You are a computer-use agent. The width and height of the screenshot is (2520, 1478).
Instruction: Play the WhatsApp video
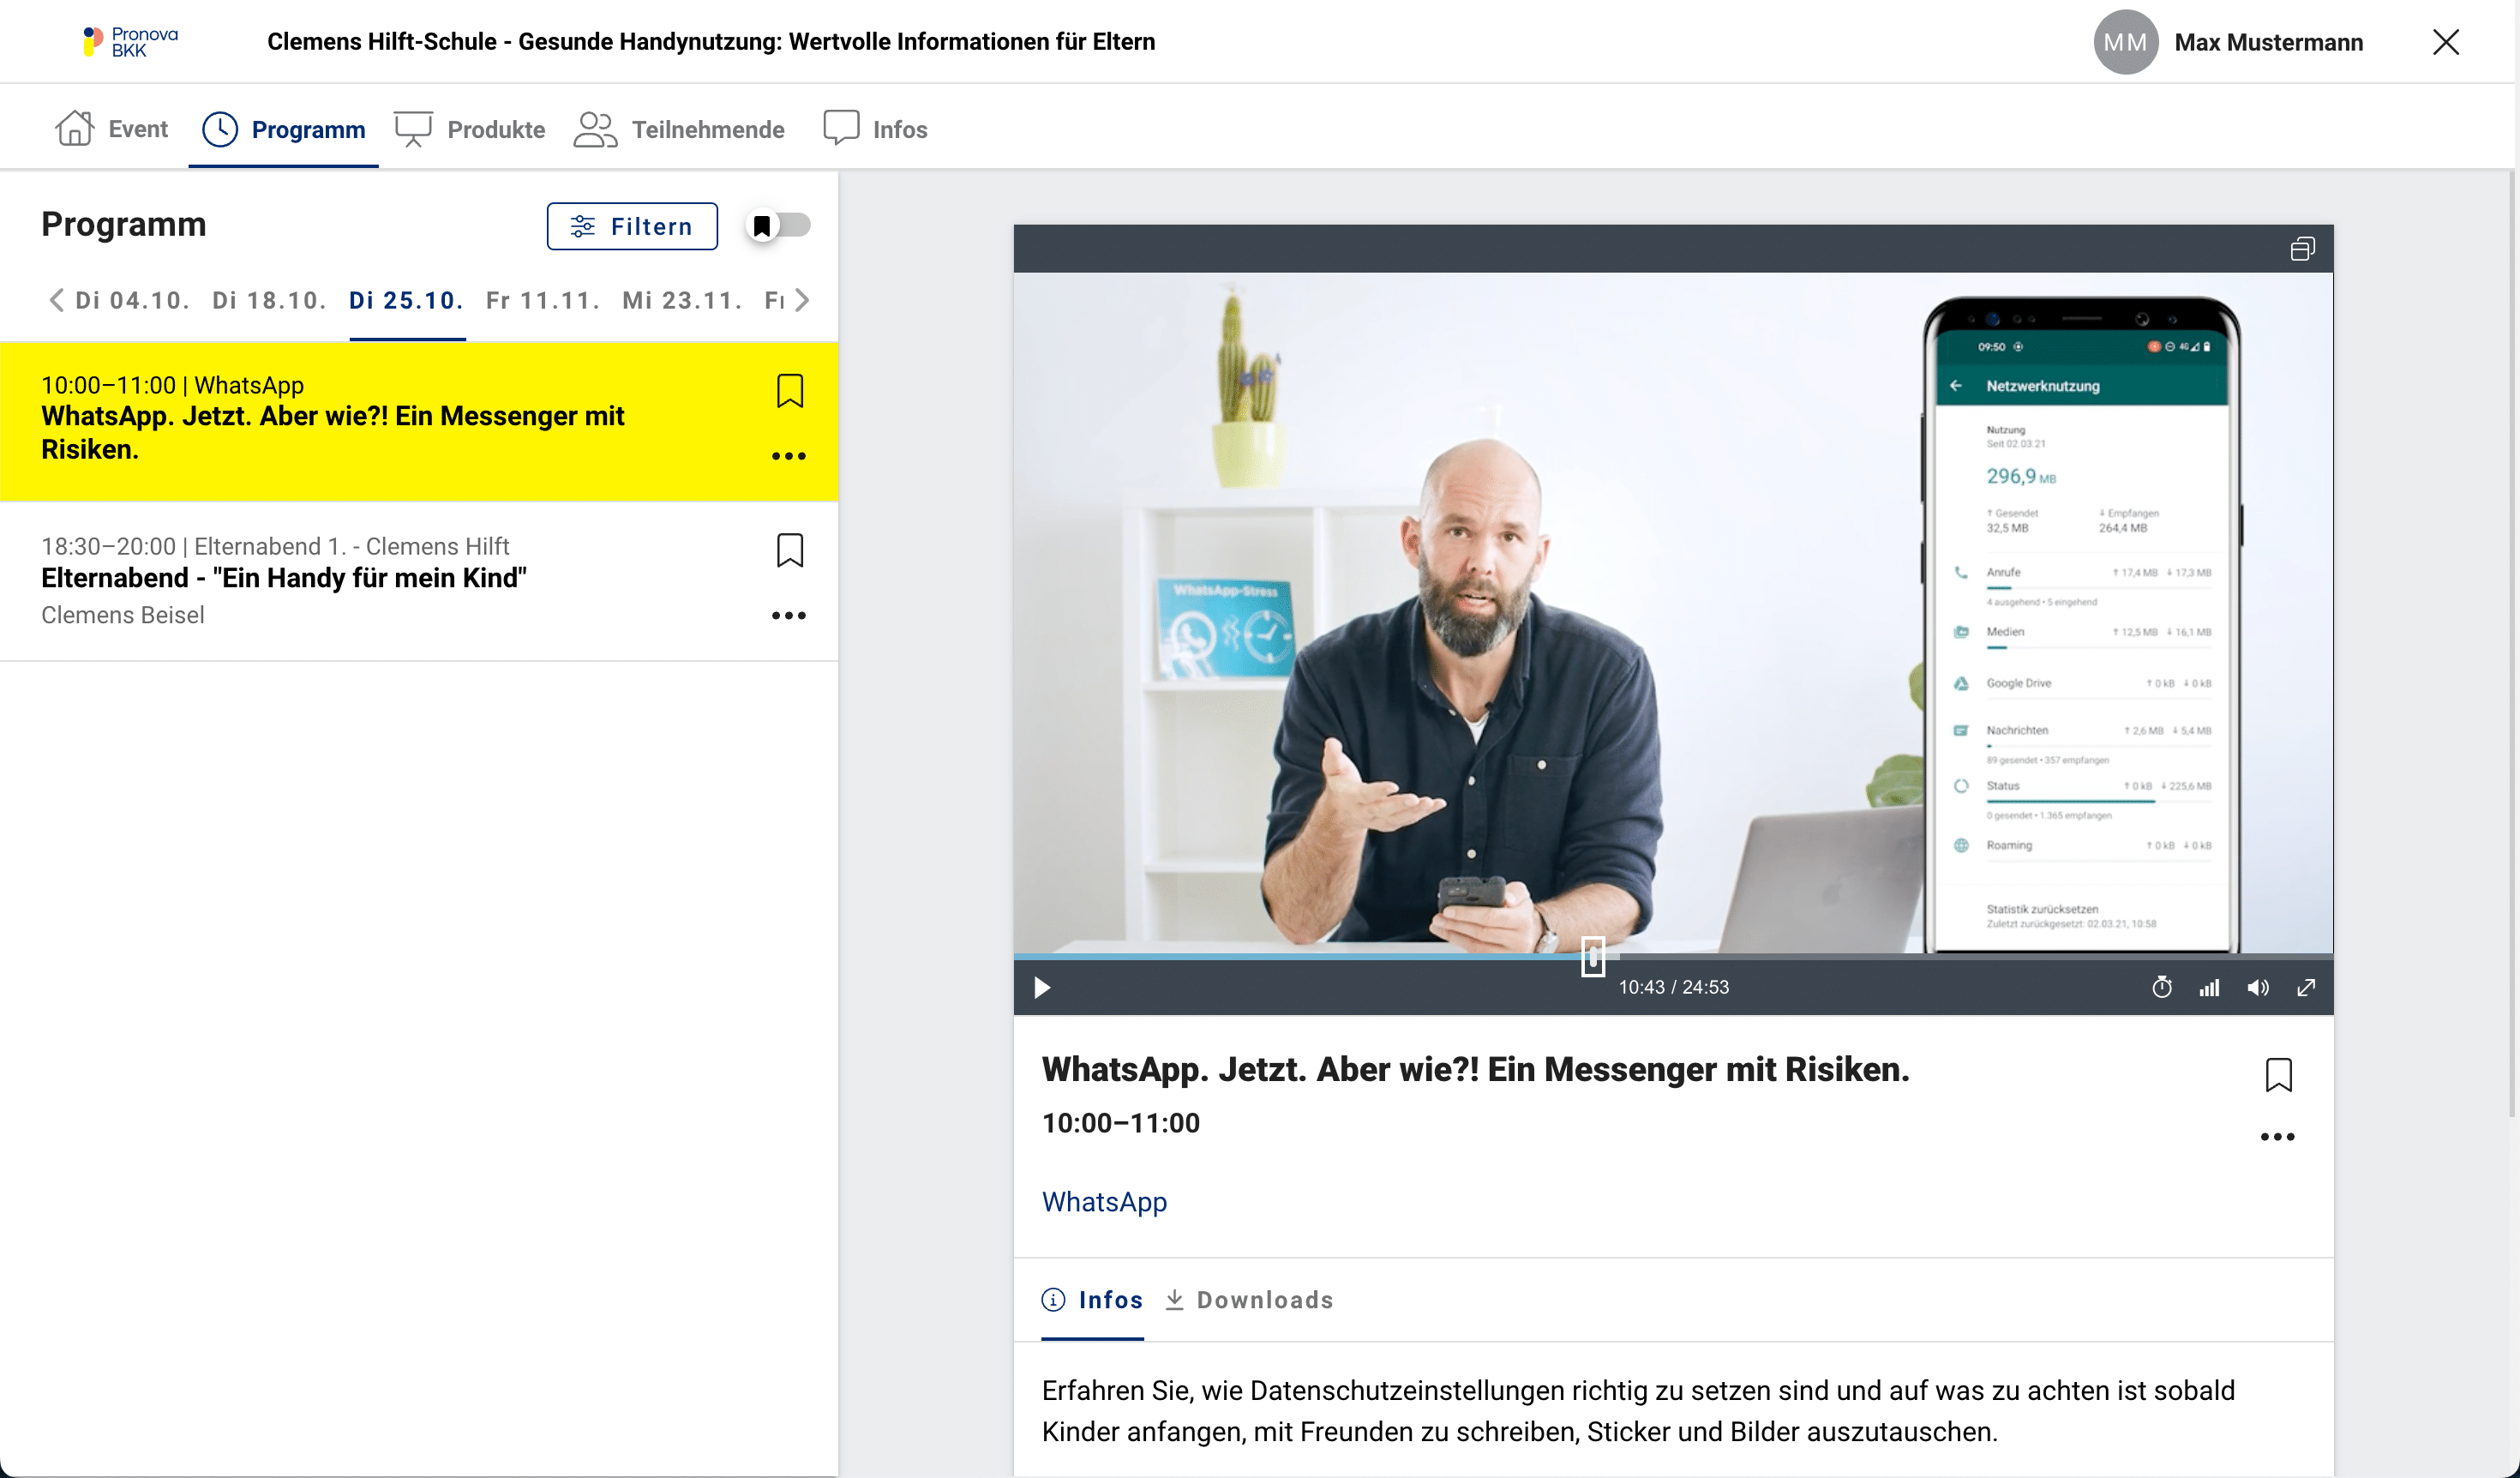point(1042,988)
